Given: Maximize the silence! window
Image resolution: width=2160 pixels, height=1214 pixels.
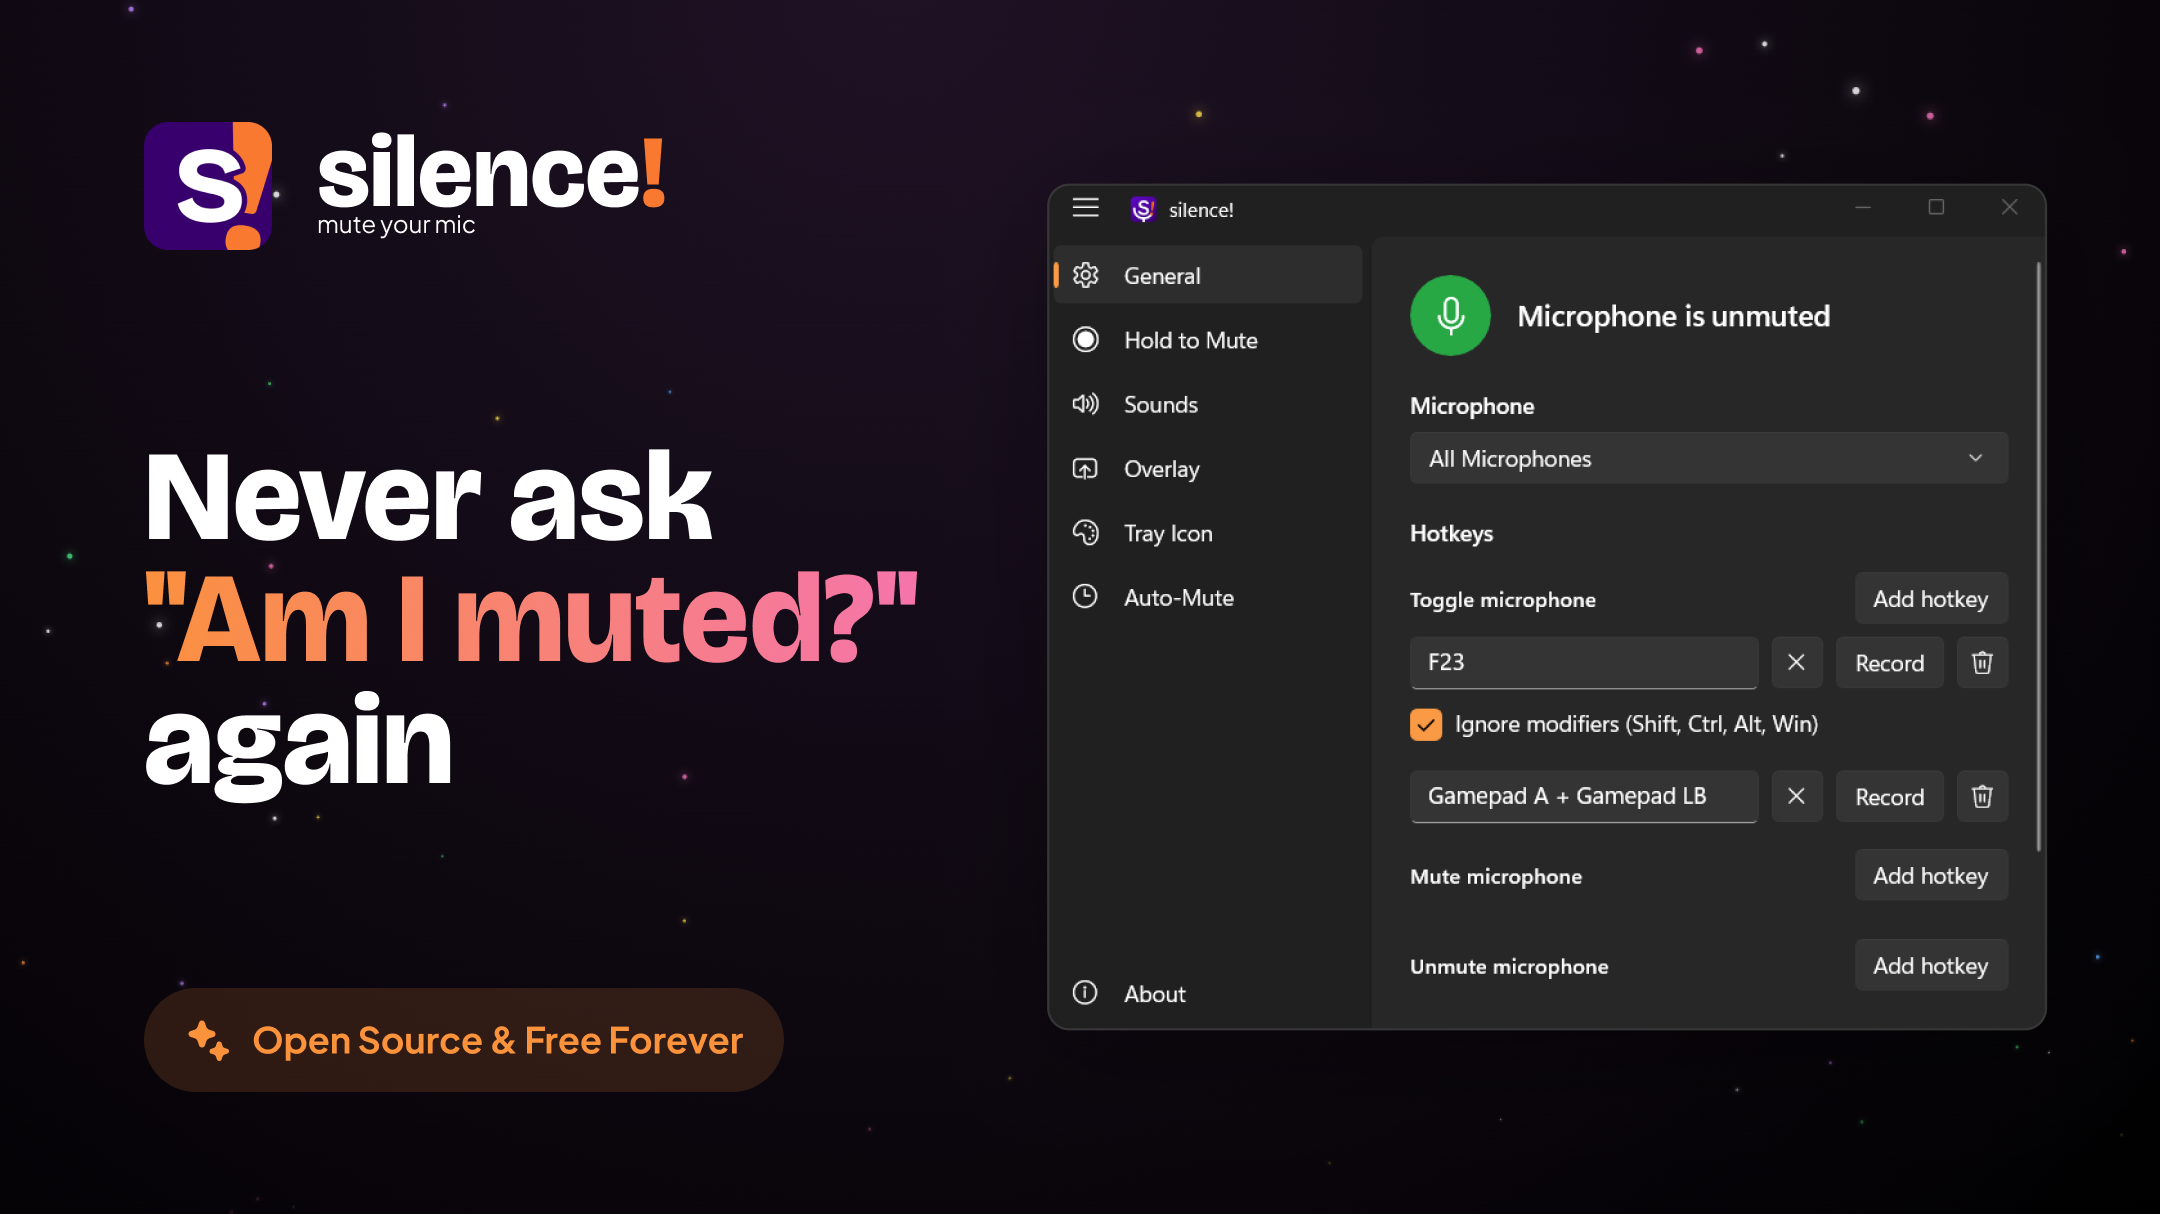Looking at the screenshot, I should pyautogui.click(x=1937, y=207).
